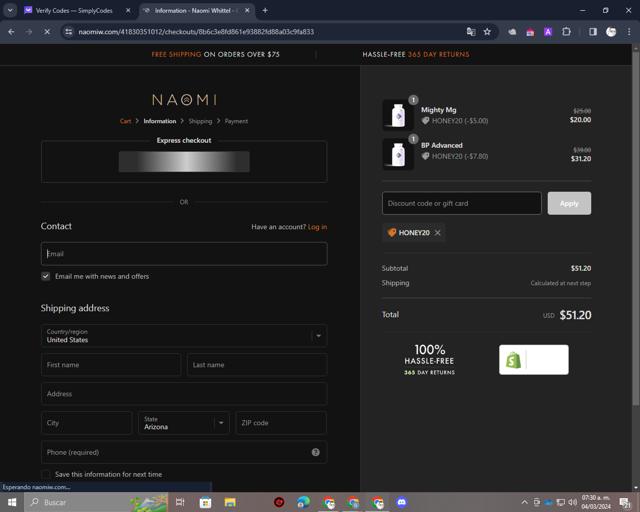
Task: Open the Chrome profile avatar
Action: pyautogui.click(x=611, y=31)
